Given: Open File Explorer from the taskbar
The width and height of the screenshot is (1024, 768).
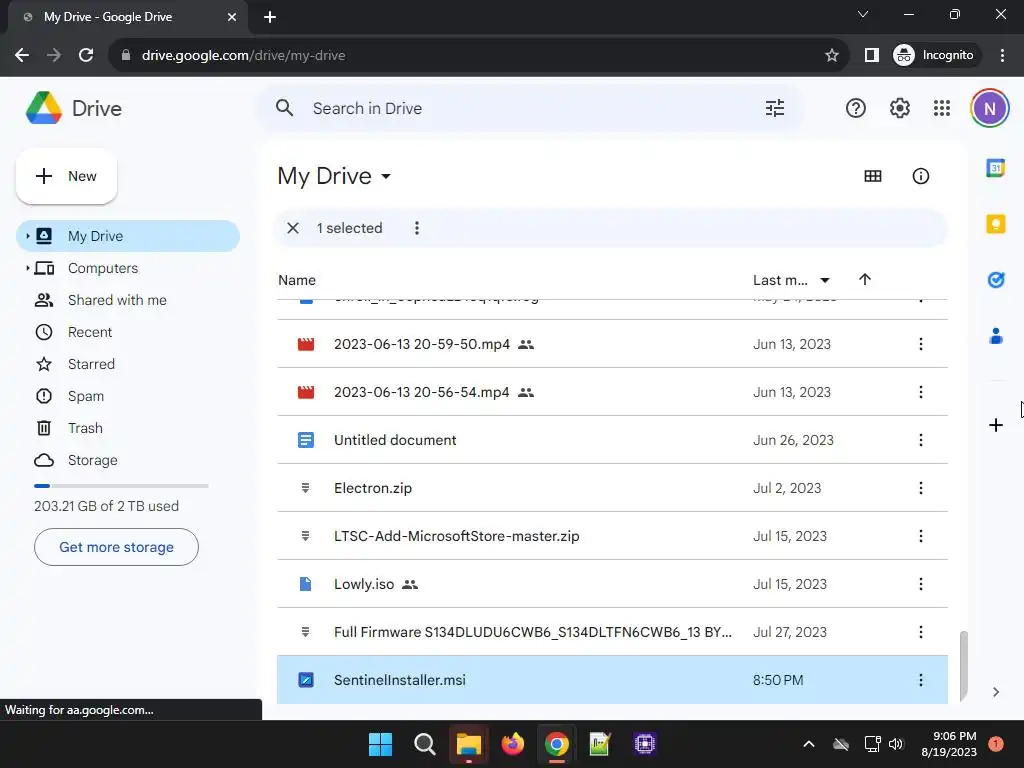Looking at the screenshot, I should [468, 744].
